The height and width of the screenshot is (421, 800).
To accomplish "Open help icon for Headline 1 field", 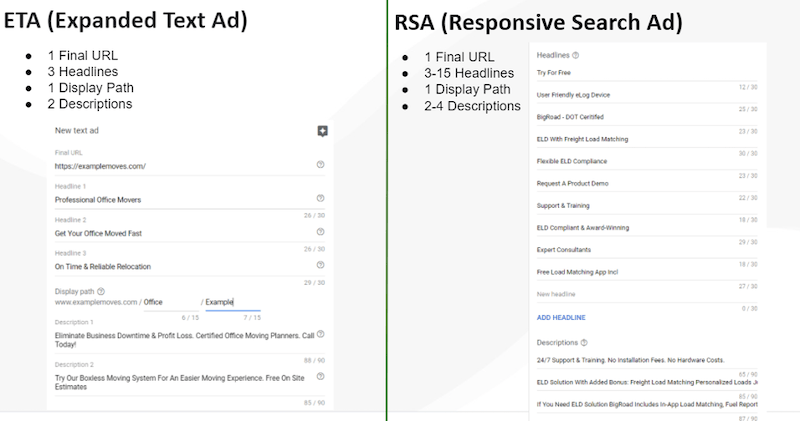I will click(x=320, y=198).
